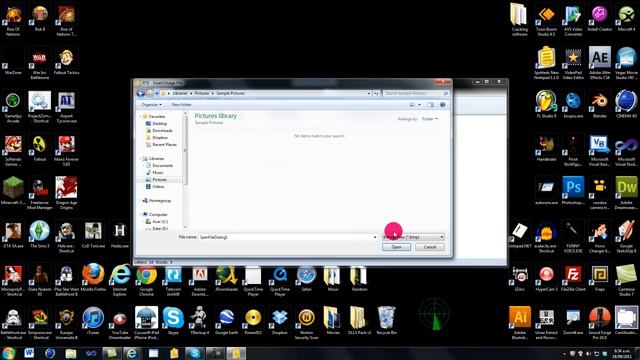
Task: Open Mozilla Firefox desktop icon
Action: [93, 279]
